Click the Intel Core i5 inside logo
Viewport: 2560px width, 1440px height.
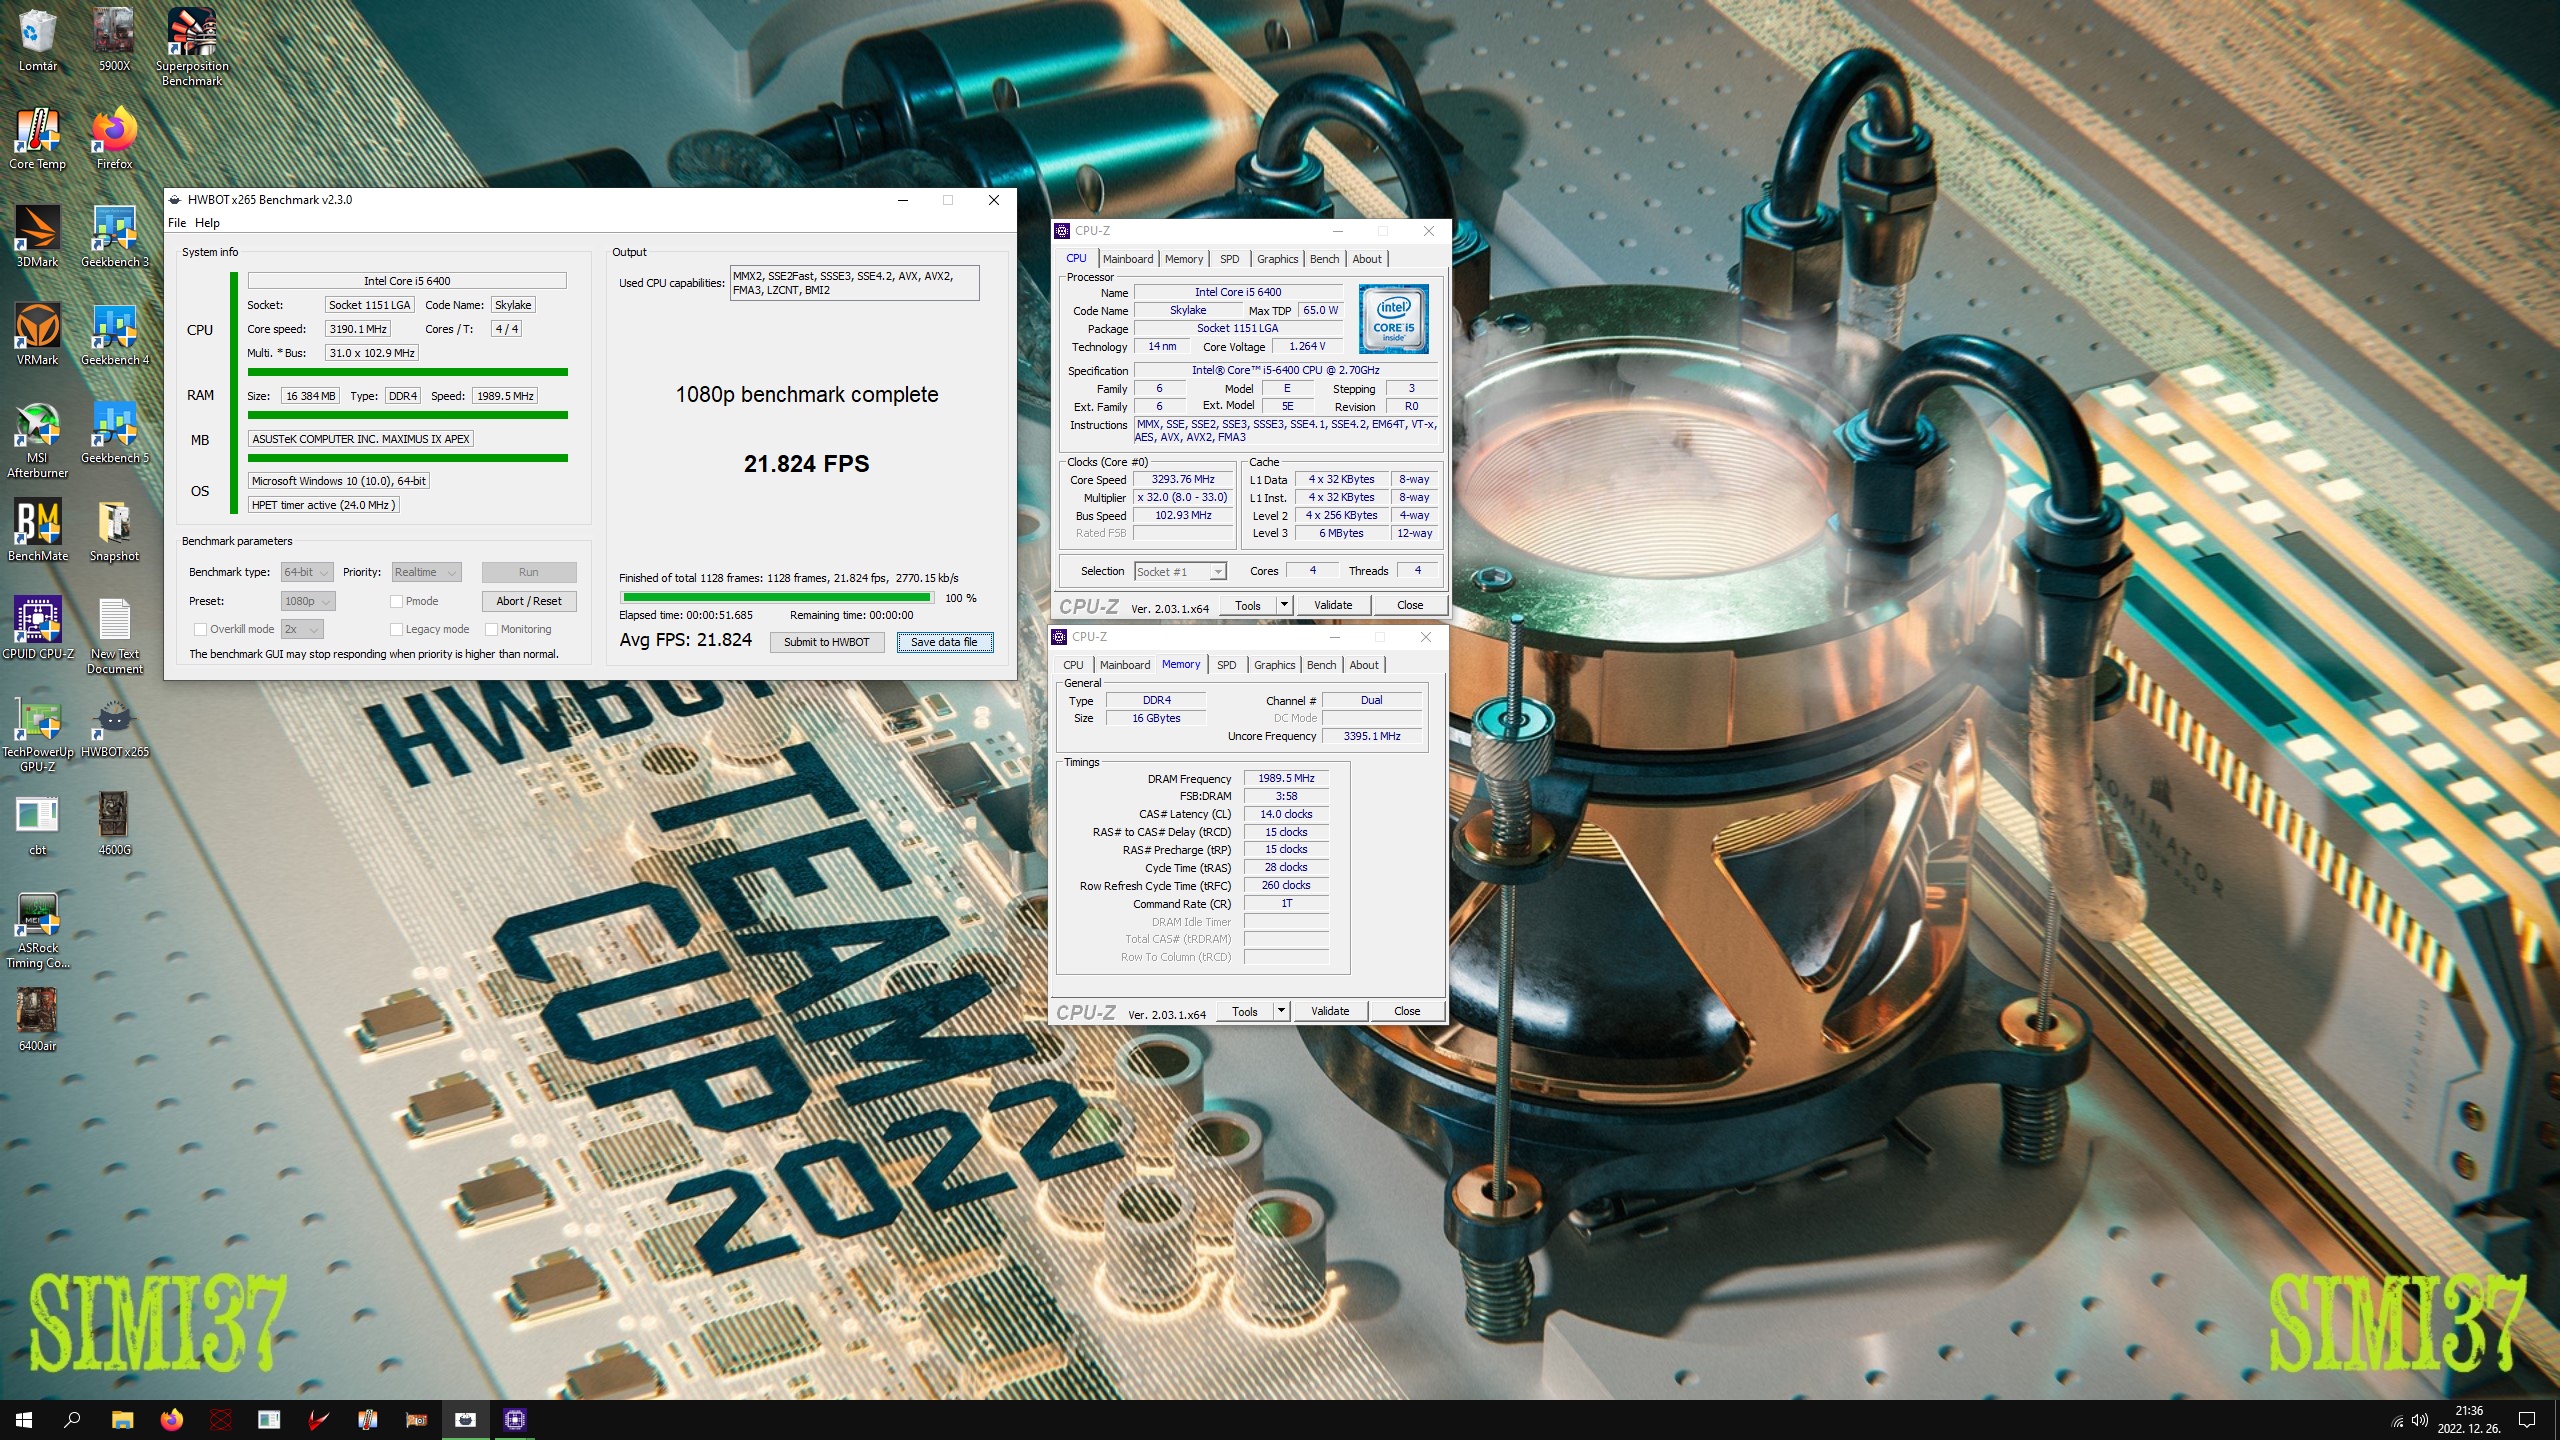[1394, 319]
